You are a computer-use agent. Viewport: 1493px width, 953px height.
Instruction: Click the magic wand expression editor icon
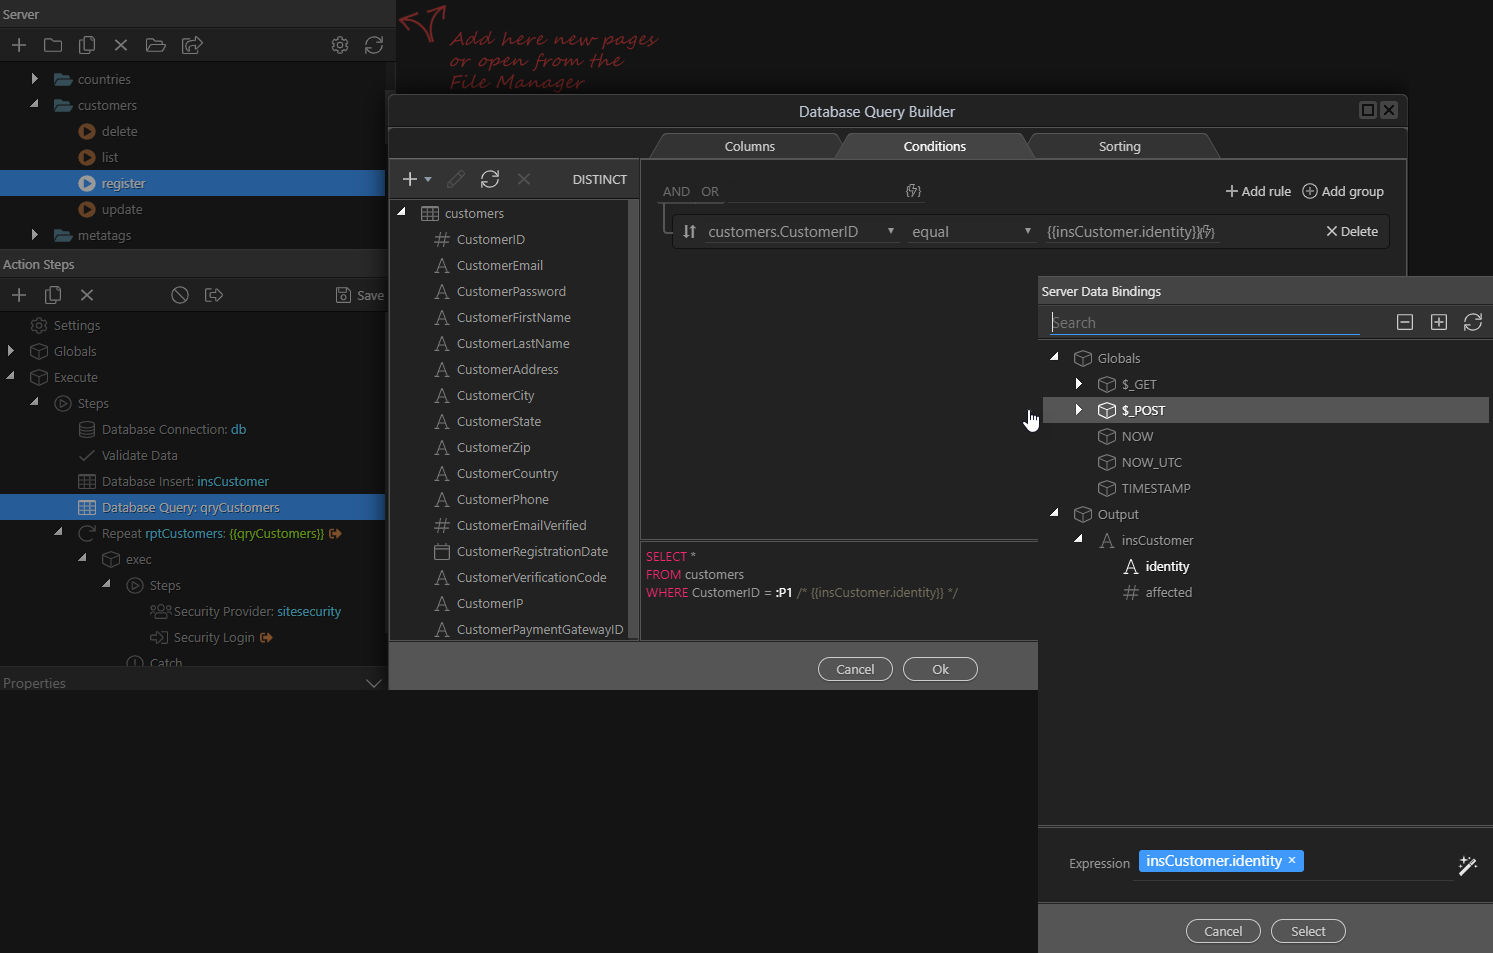click(x=1467, y=866)
